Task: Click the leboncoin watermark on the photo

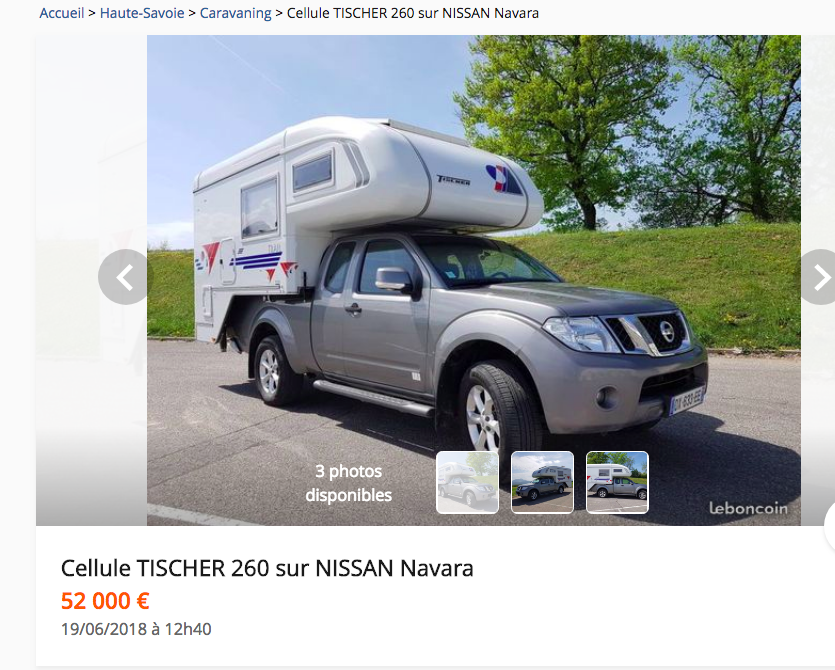Action: 748,508
